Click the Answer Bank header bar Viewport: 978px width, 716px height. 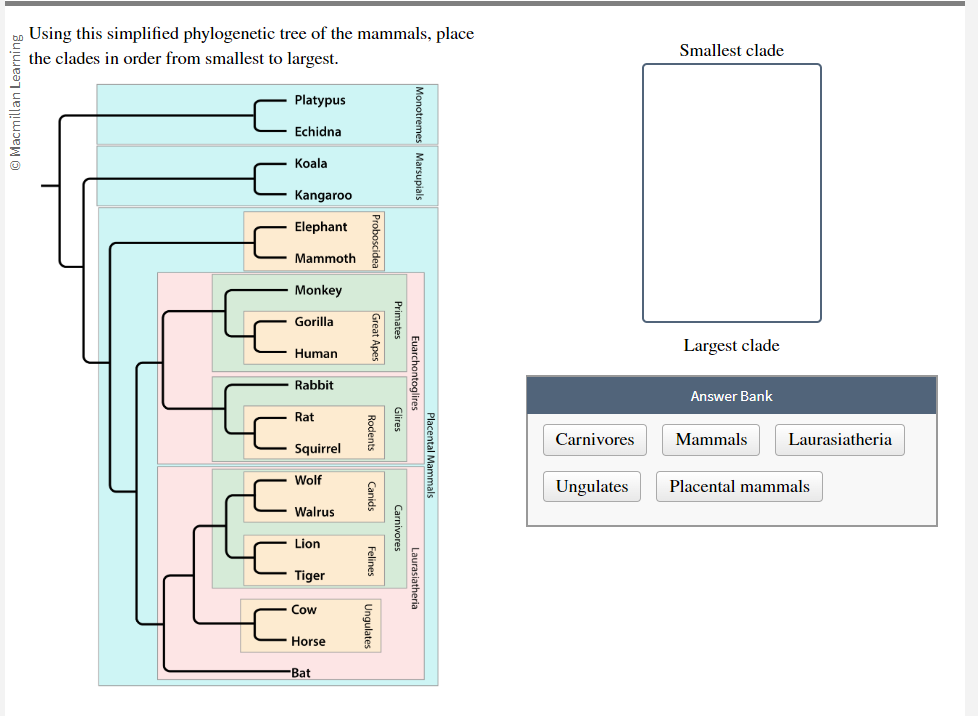coord(731,395)
